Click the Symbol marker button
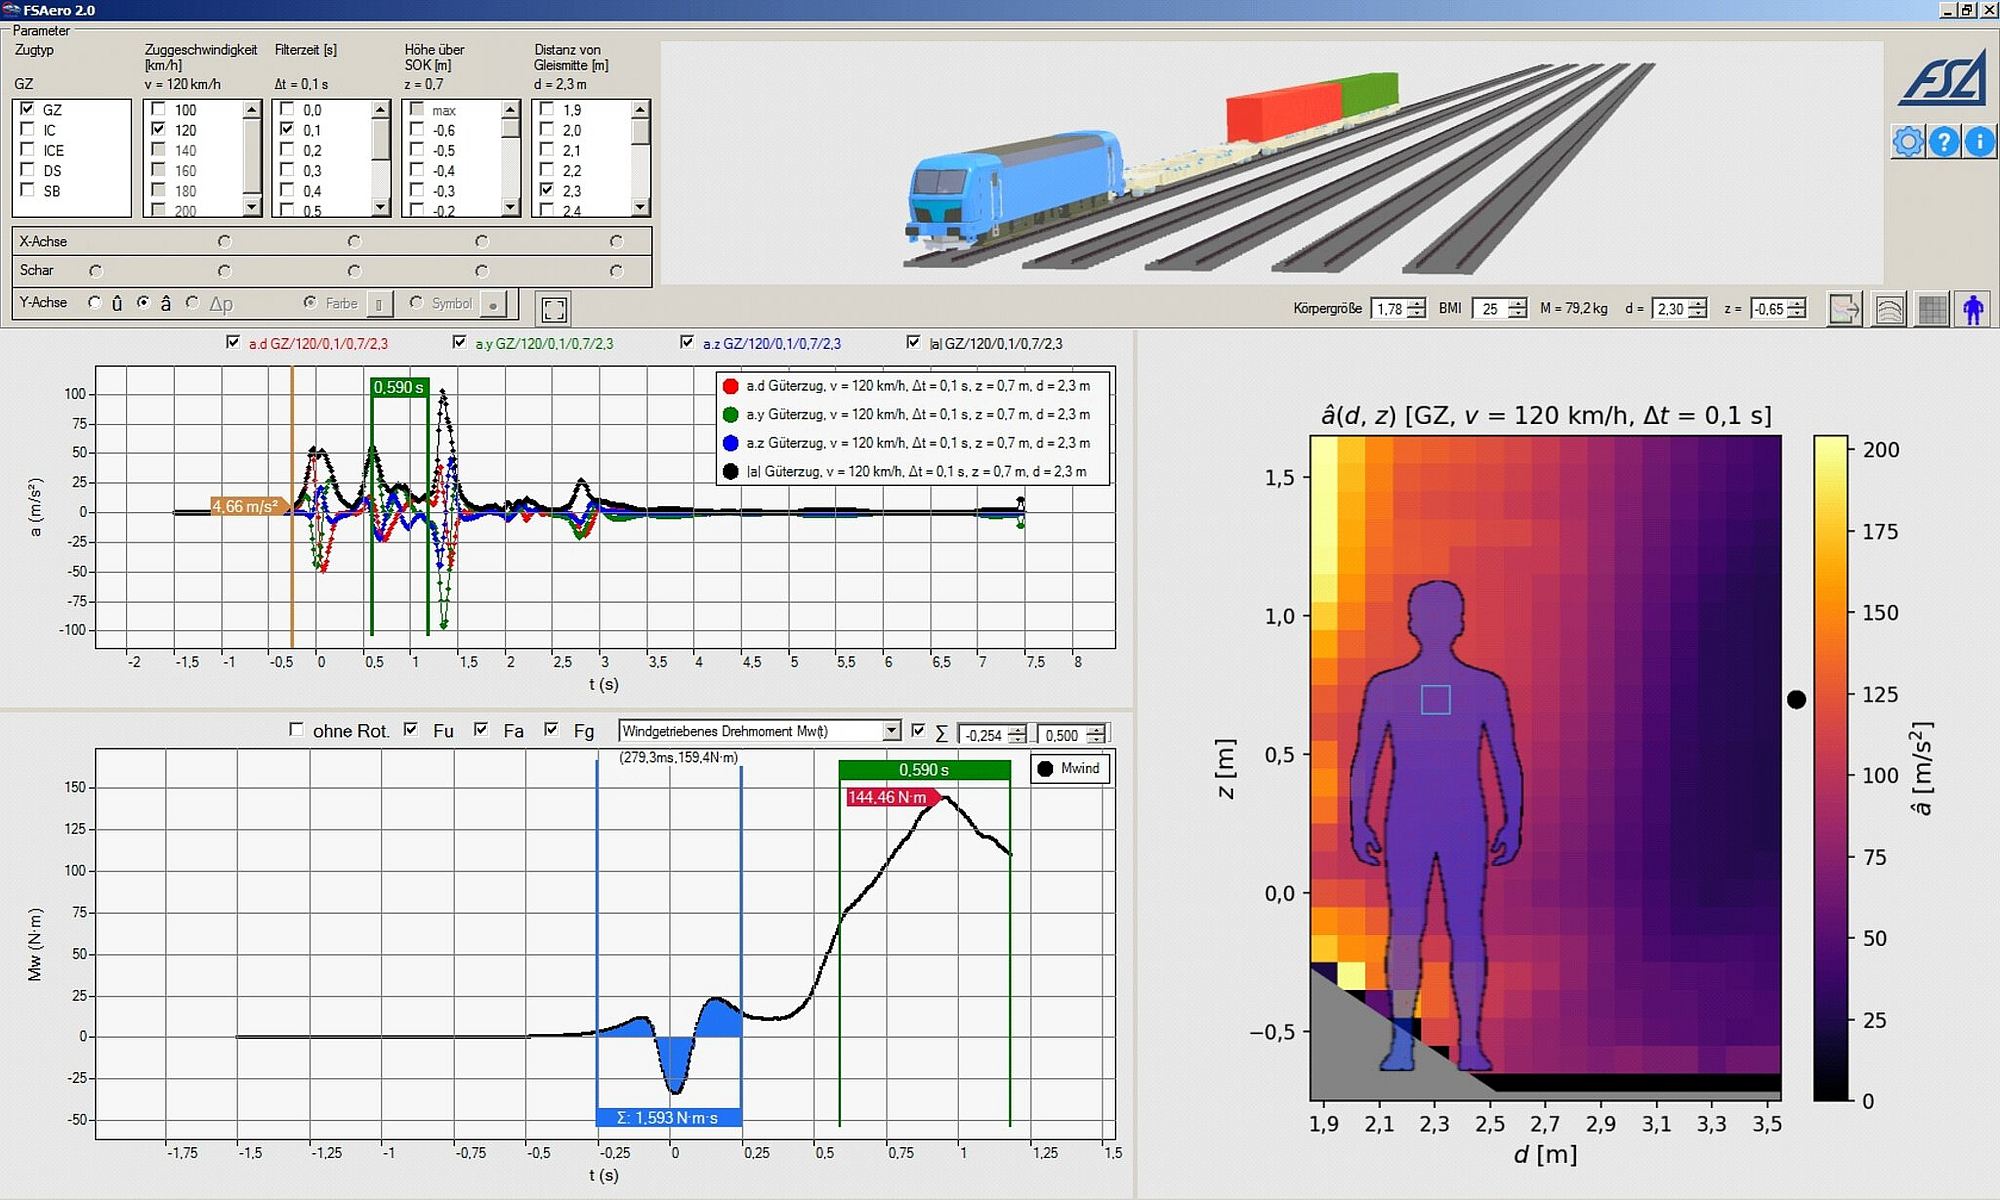 pyautogui.click(x=493, y=304)
